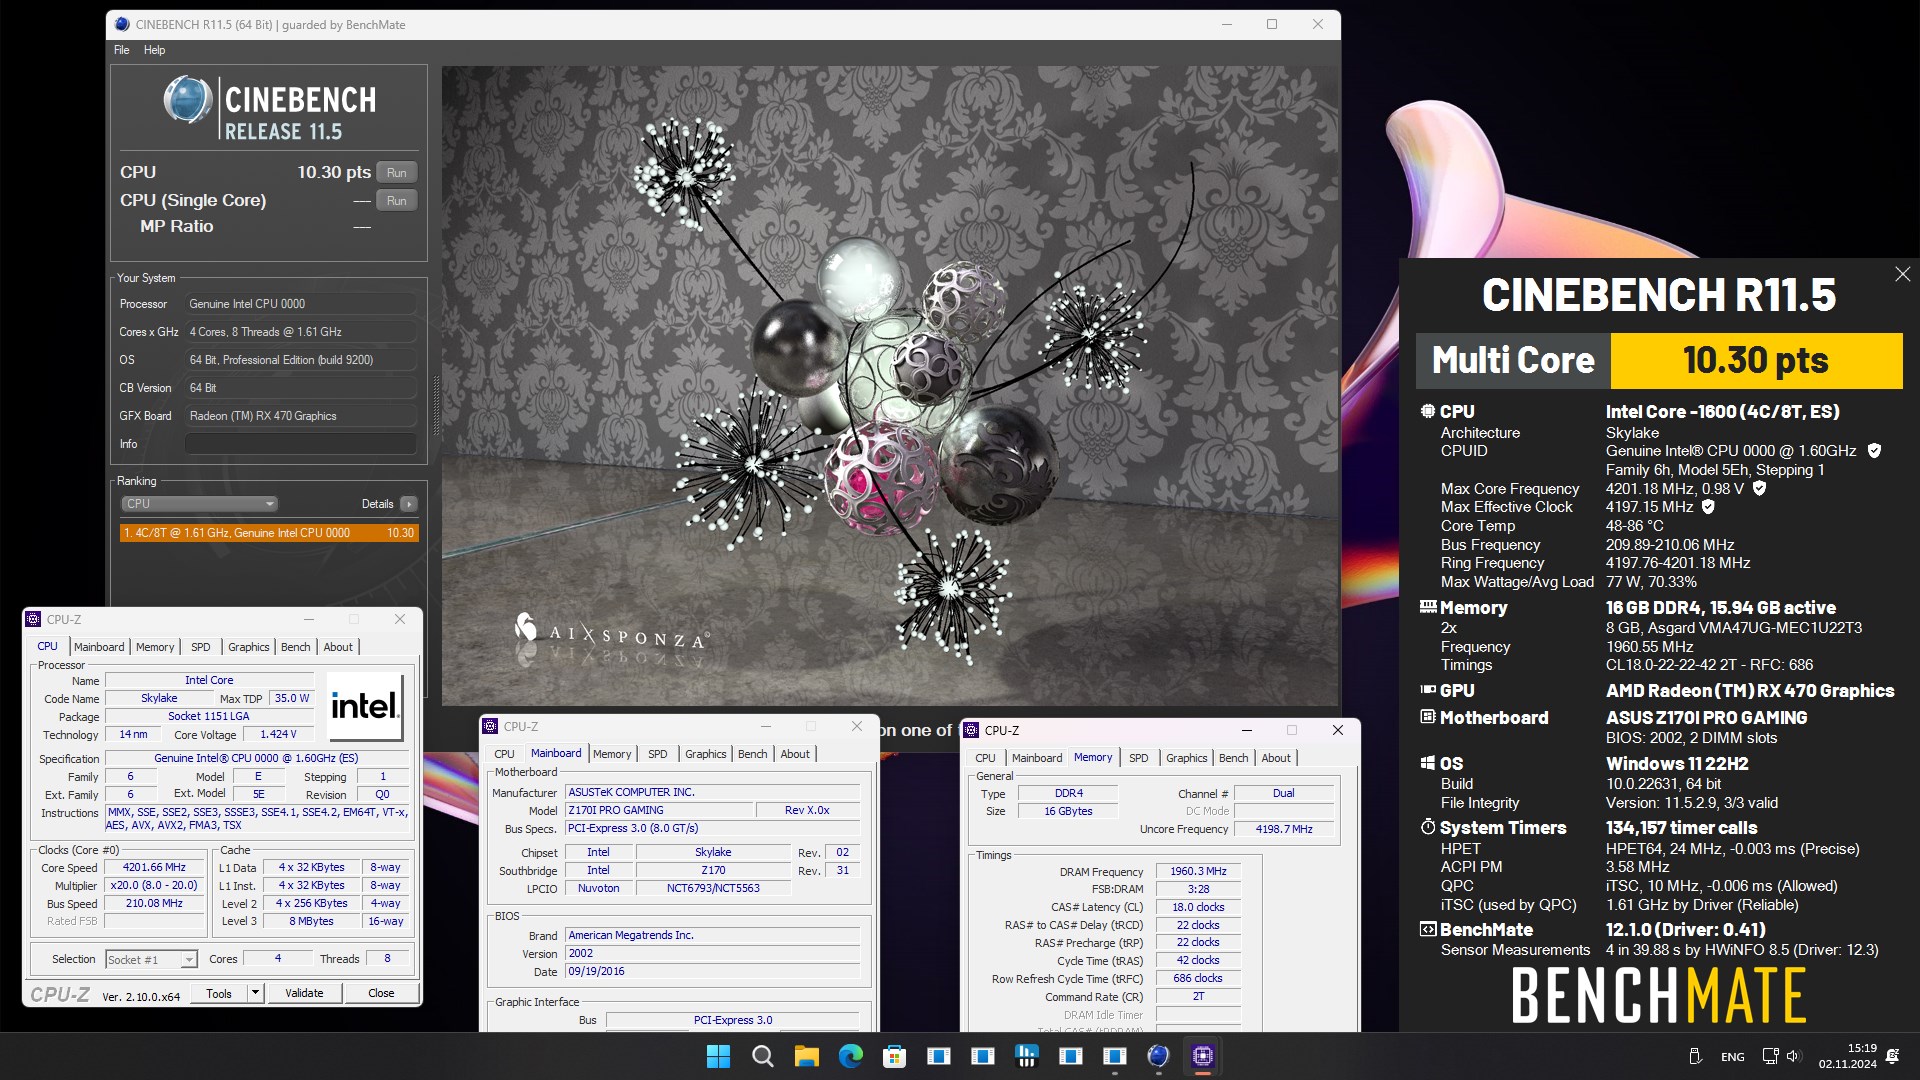Select ranking row '4C/8T @ 1.61 GHz'
Viewport: 1920px width, 1080px height.
click(269, 533)
